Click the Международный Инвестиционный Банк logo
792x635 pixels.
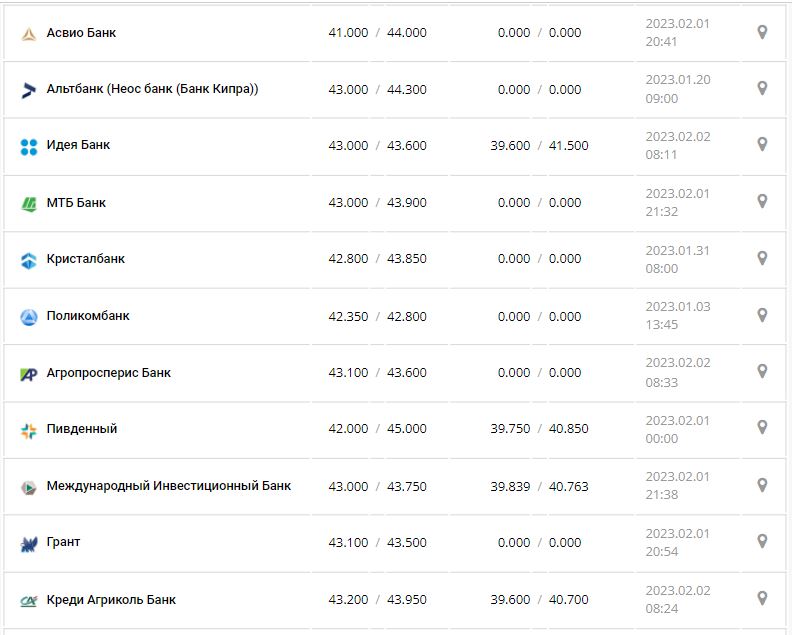click(x=28, y=487)
